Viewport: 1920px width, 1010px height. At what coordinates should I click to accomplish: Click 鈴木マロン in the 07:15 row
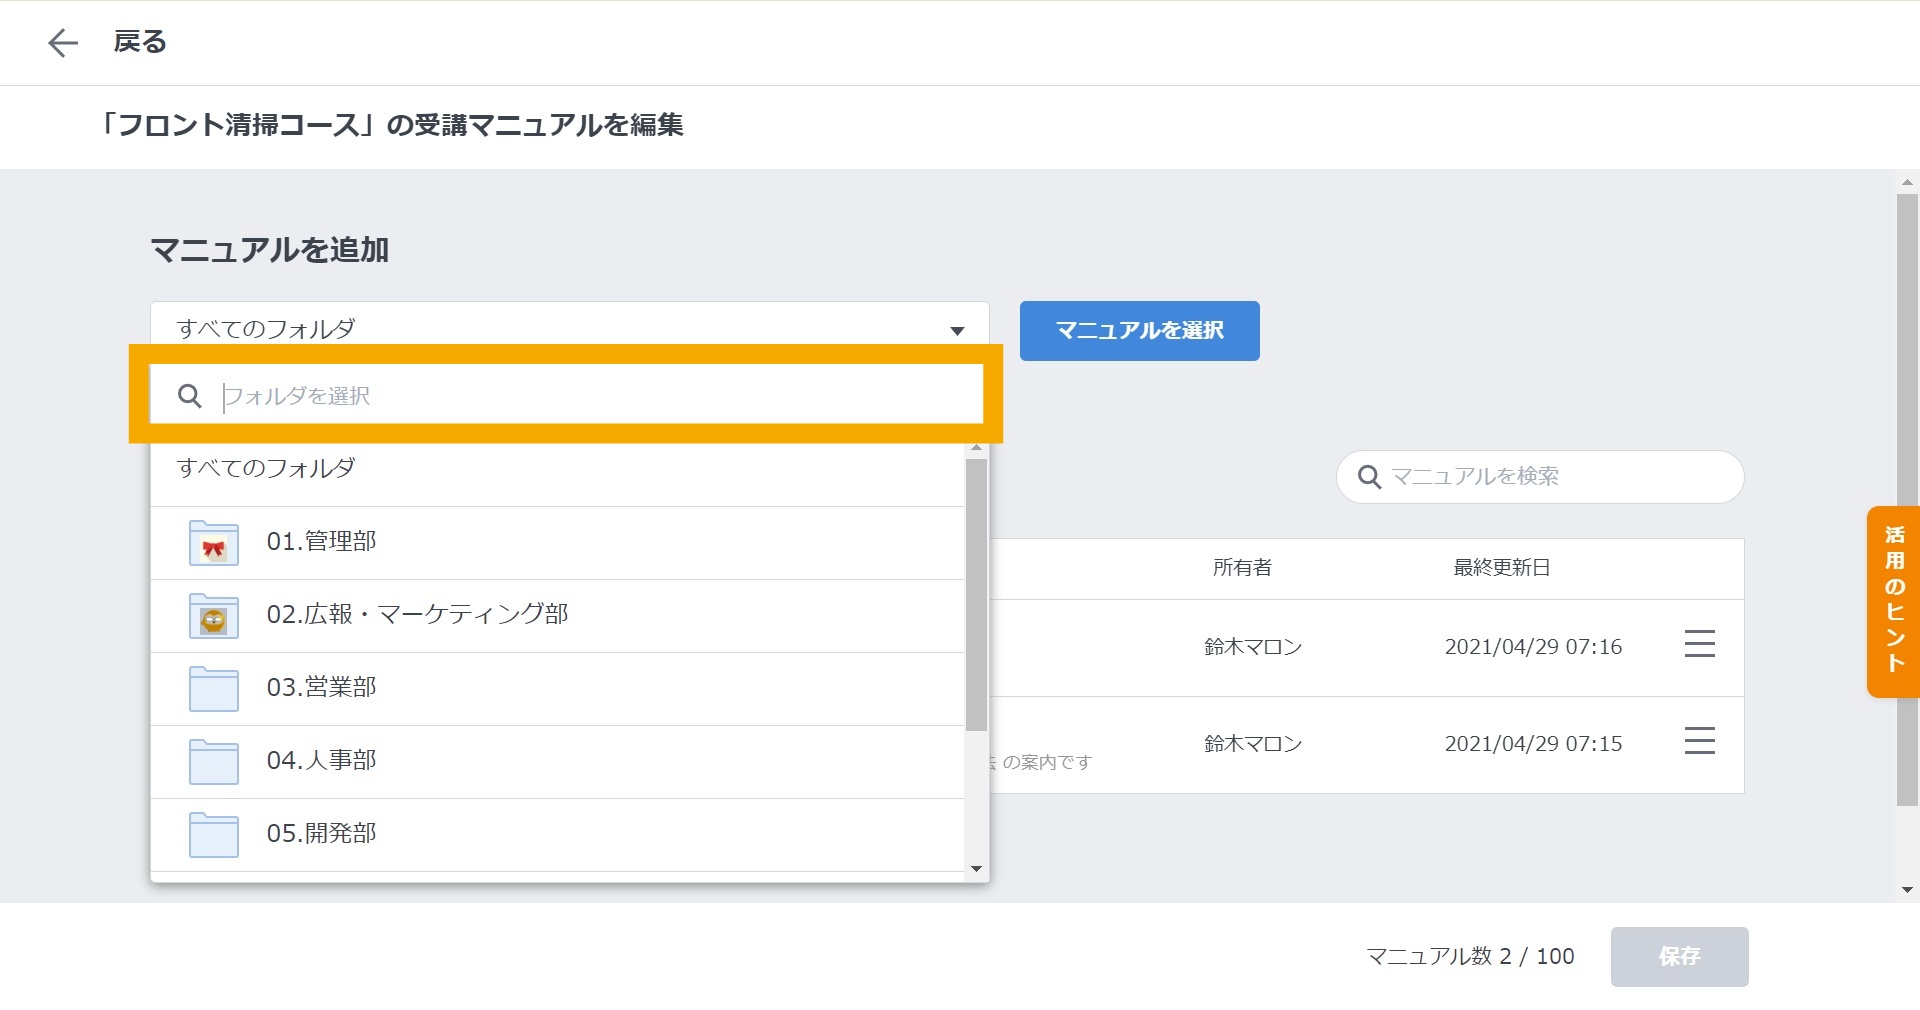1253,744
